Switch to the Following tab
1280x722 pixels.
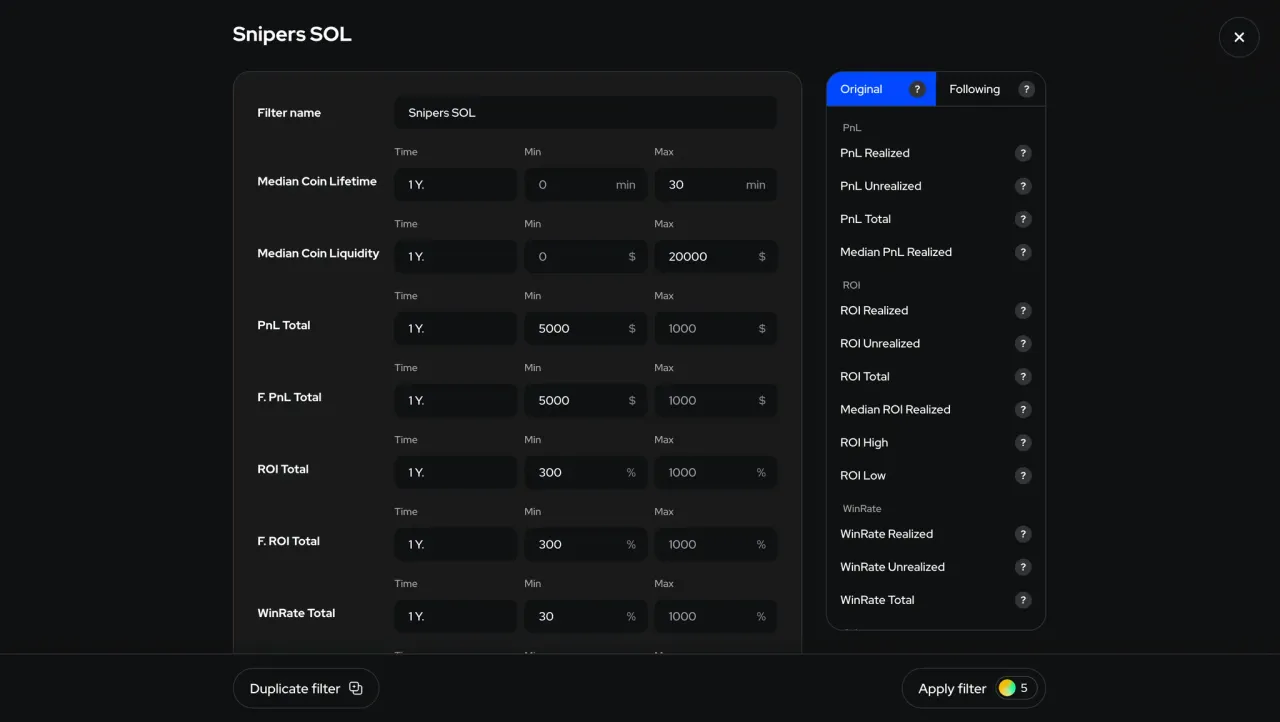coord(974,89)
